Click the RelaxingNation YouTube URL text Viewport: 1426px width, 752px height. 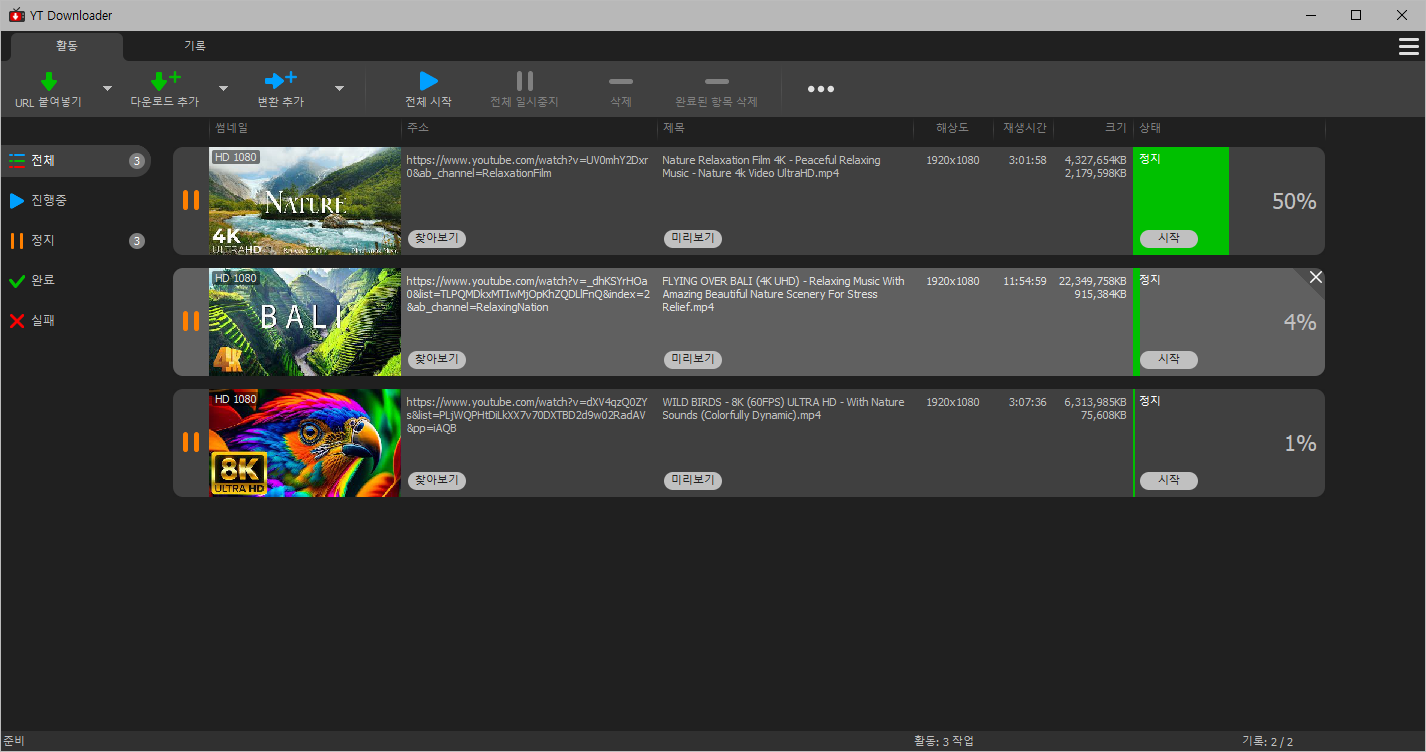coord(528,294)
